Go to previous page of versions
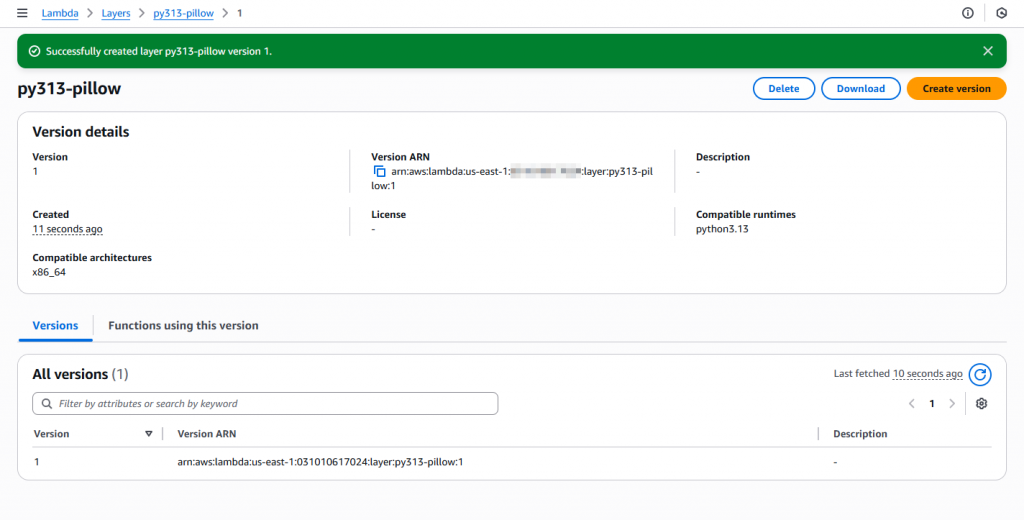The height and width of the screenshot is (520, 1024). point(912,404)
